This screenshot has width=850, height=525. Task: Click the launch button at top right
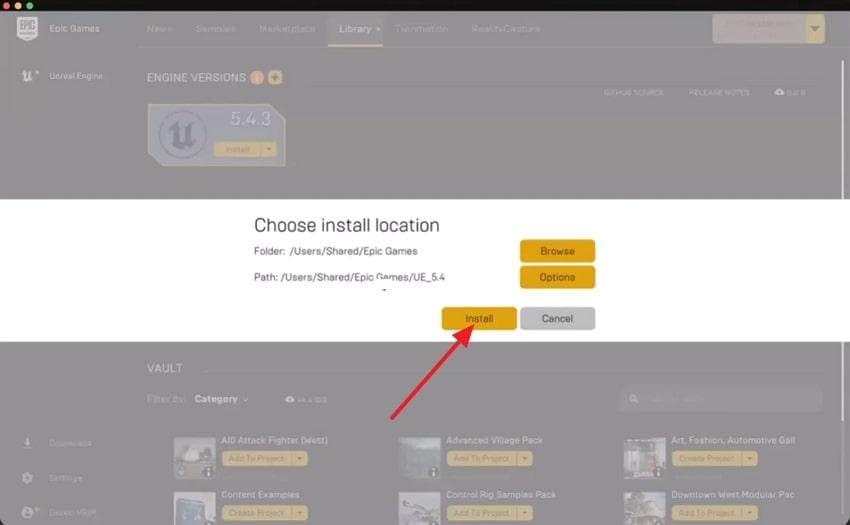pyautogui.click(x=758, y=29)
